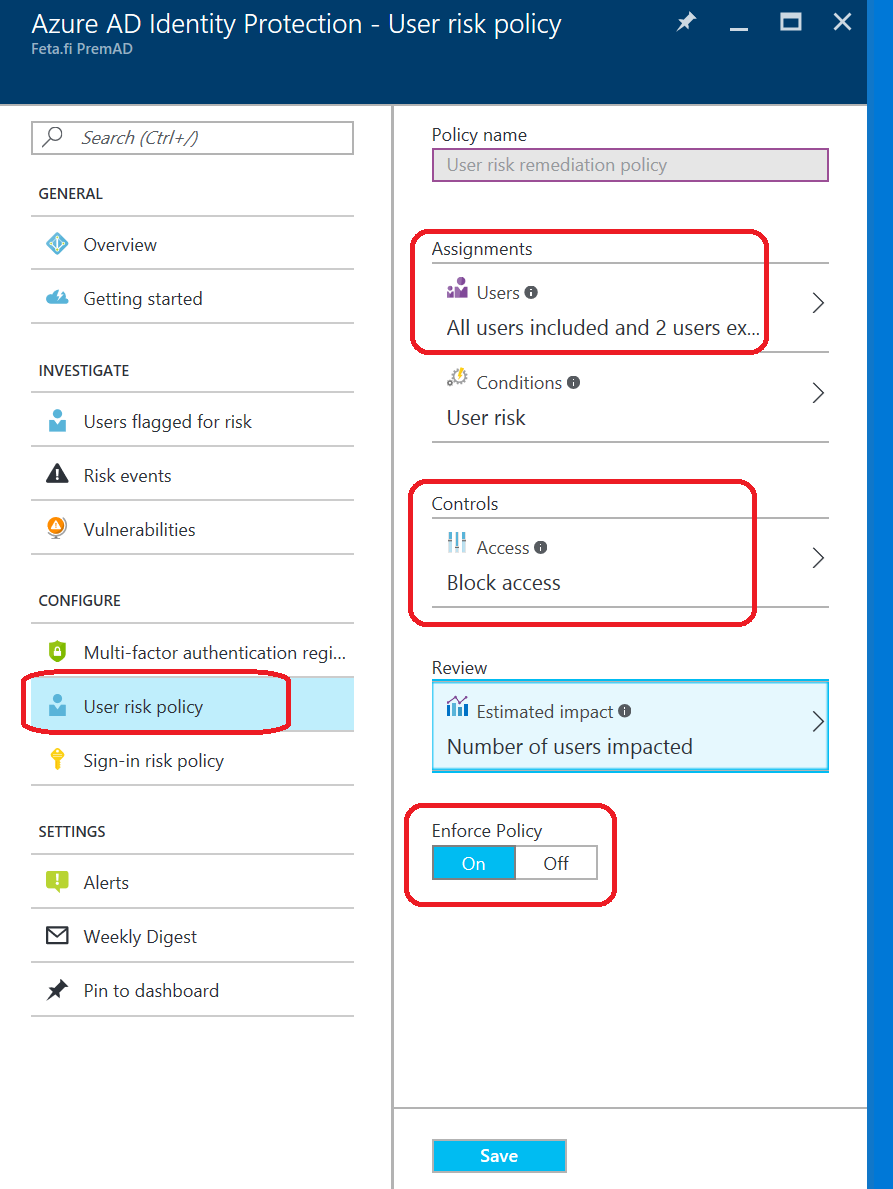Click the Policy name input field
893x1189 pixels.
630,164
